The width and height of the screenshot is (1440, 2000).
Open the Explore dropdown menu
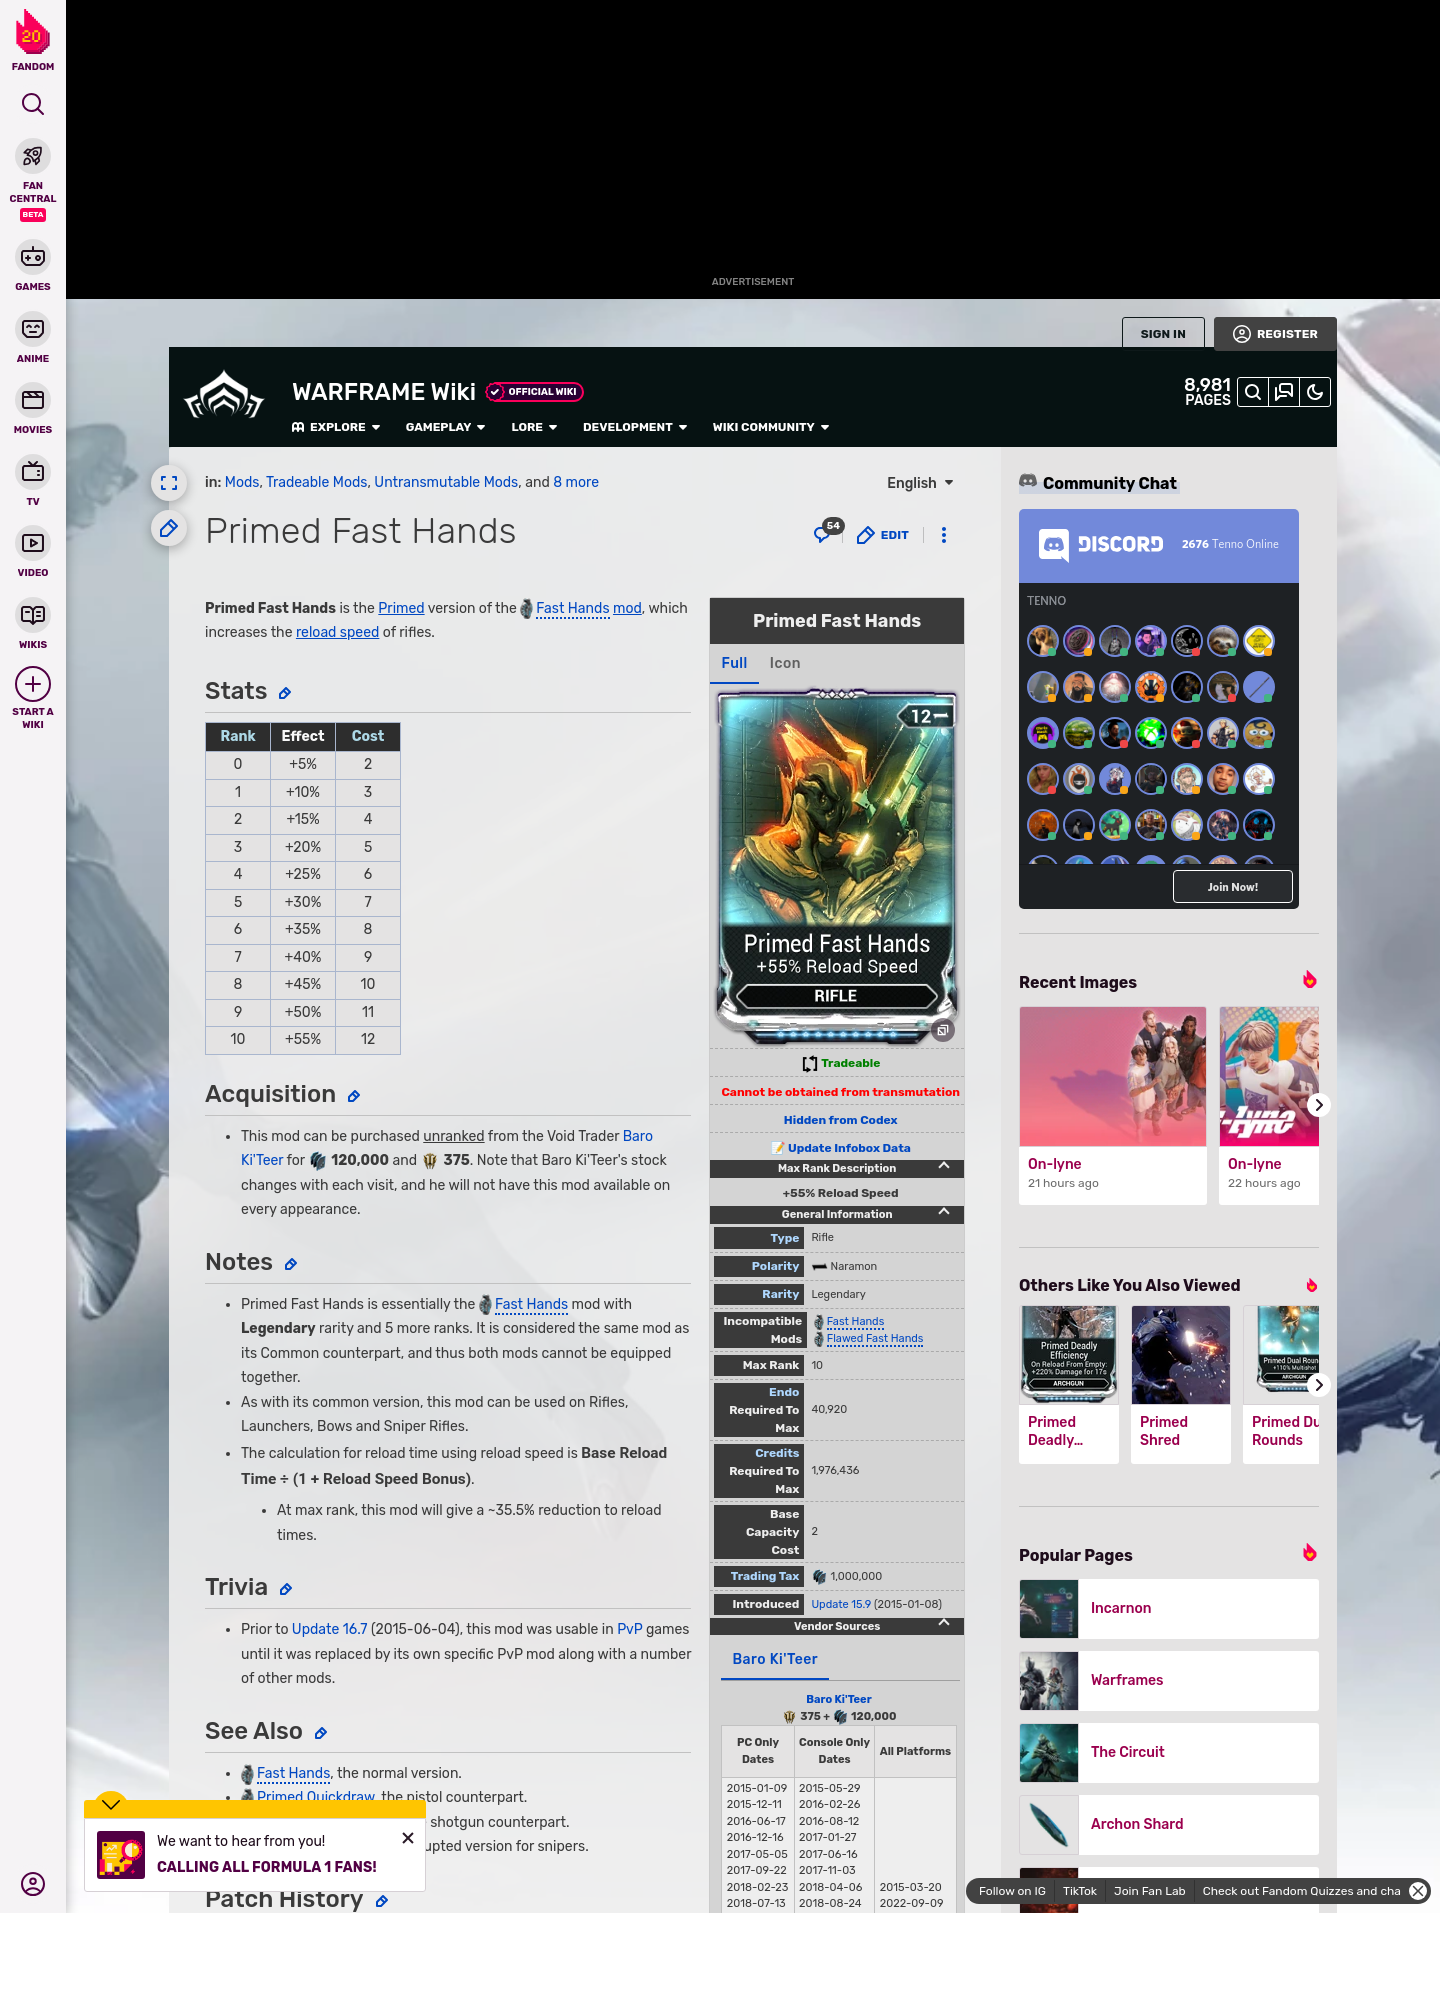click(336, 427)
